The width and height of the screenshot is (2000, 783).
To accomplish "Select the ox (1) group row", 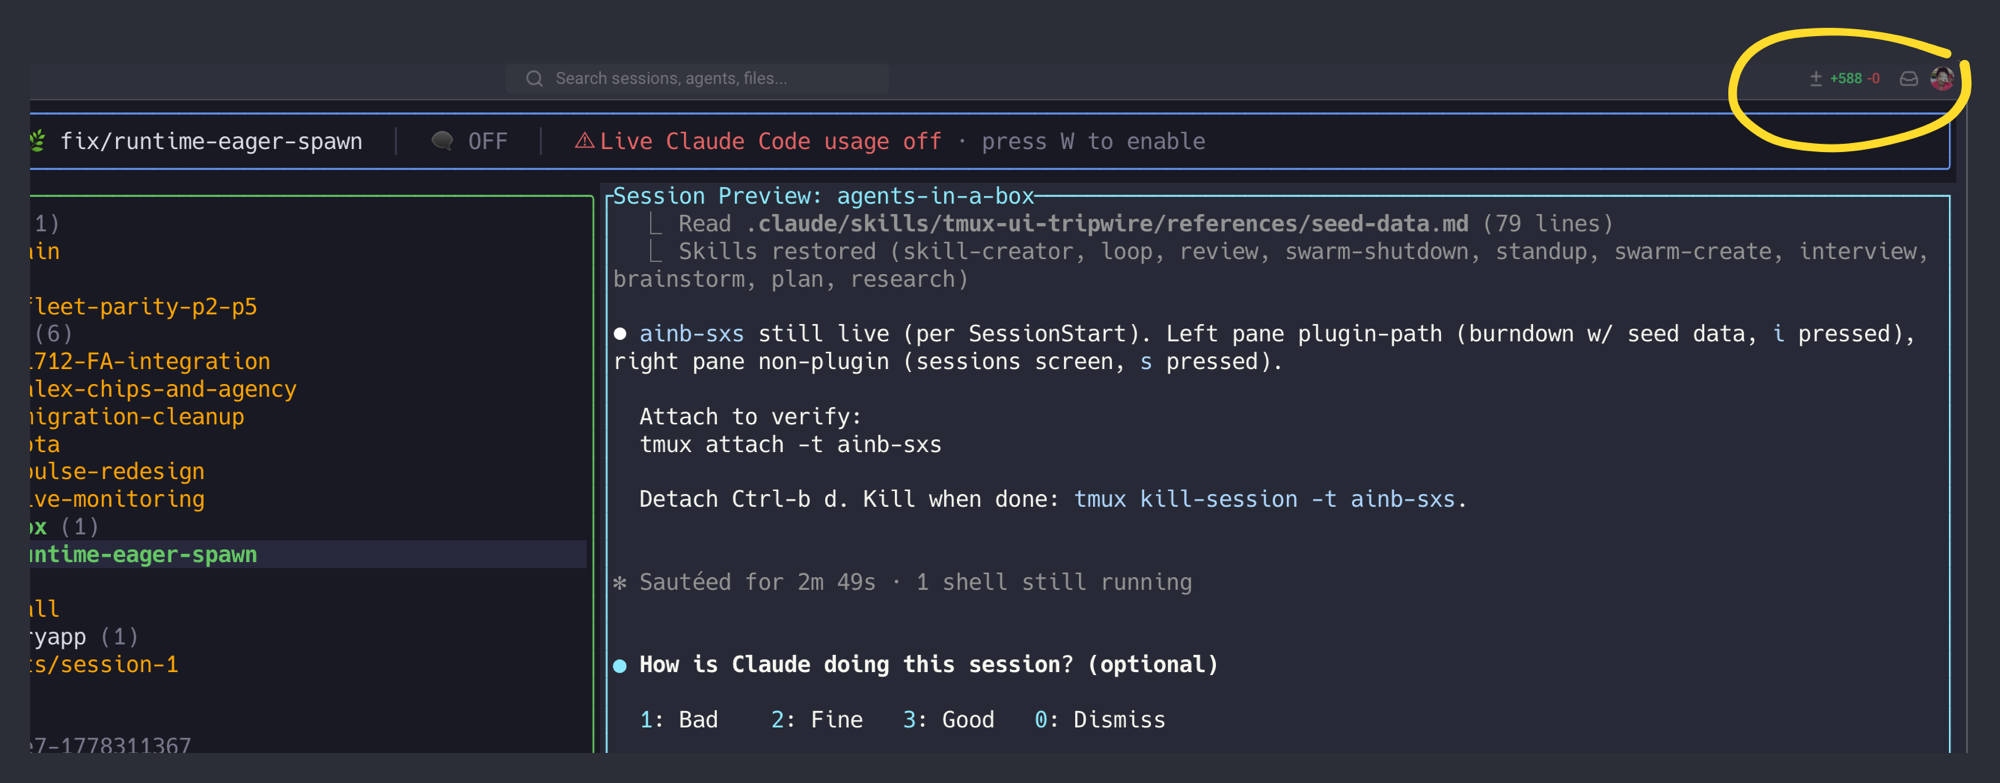I will pyautogui.click(x=64, y=526).
